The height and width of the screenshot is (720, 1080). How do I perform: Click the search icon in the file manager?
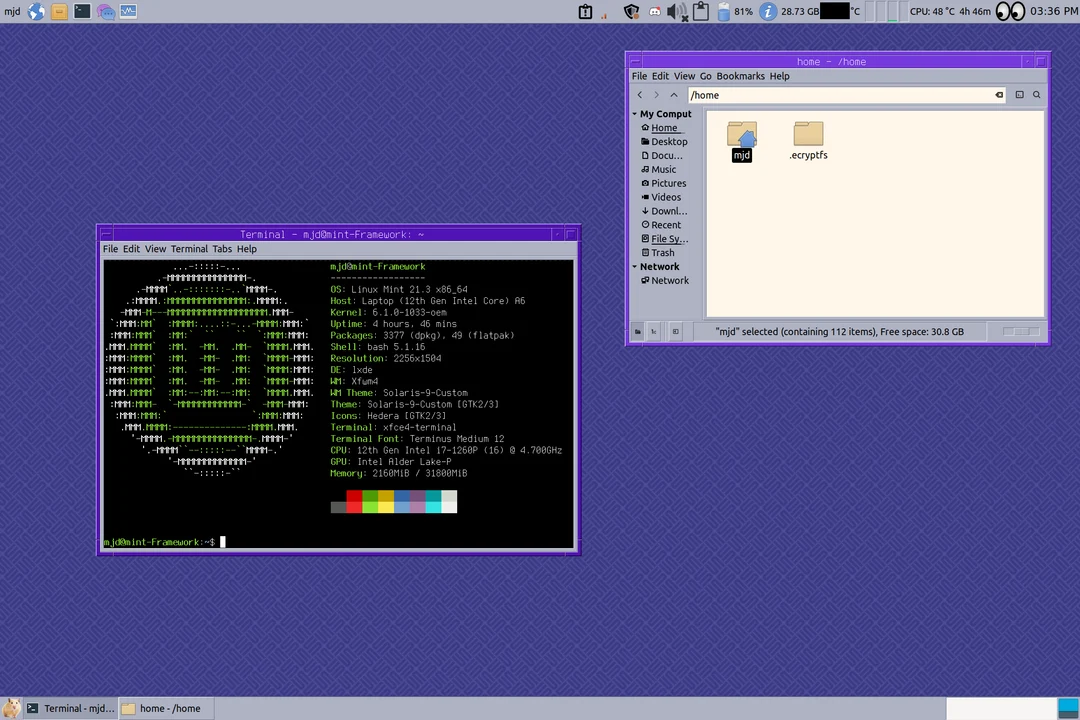click(x=1036, y=94)
